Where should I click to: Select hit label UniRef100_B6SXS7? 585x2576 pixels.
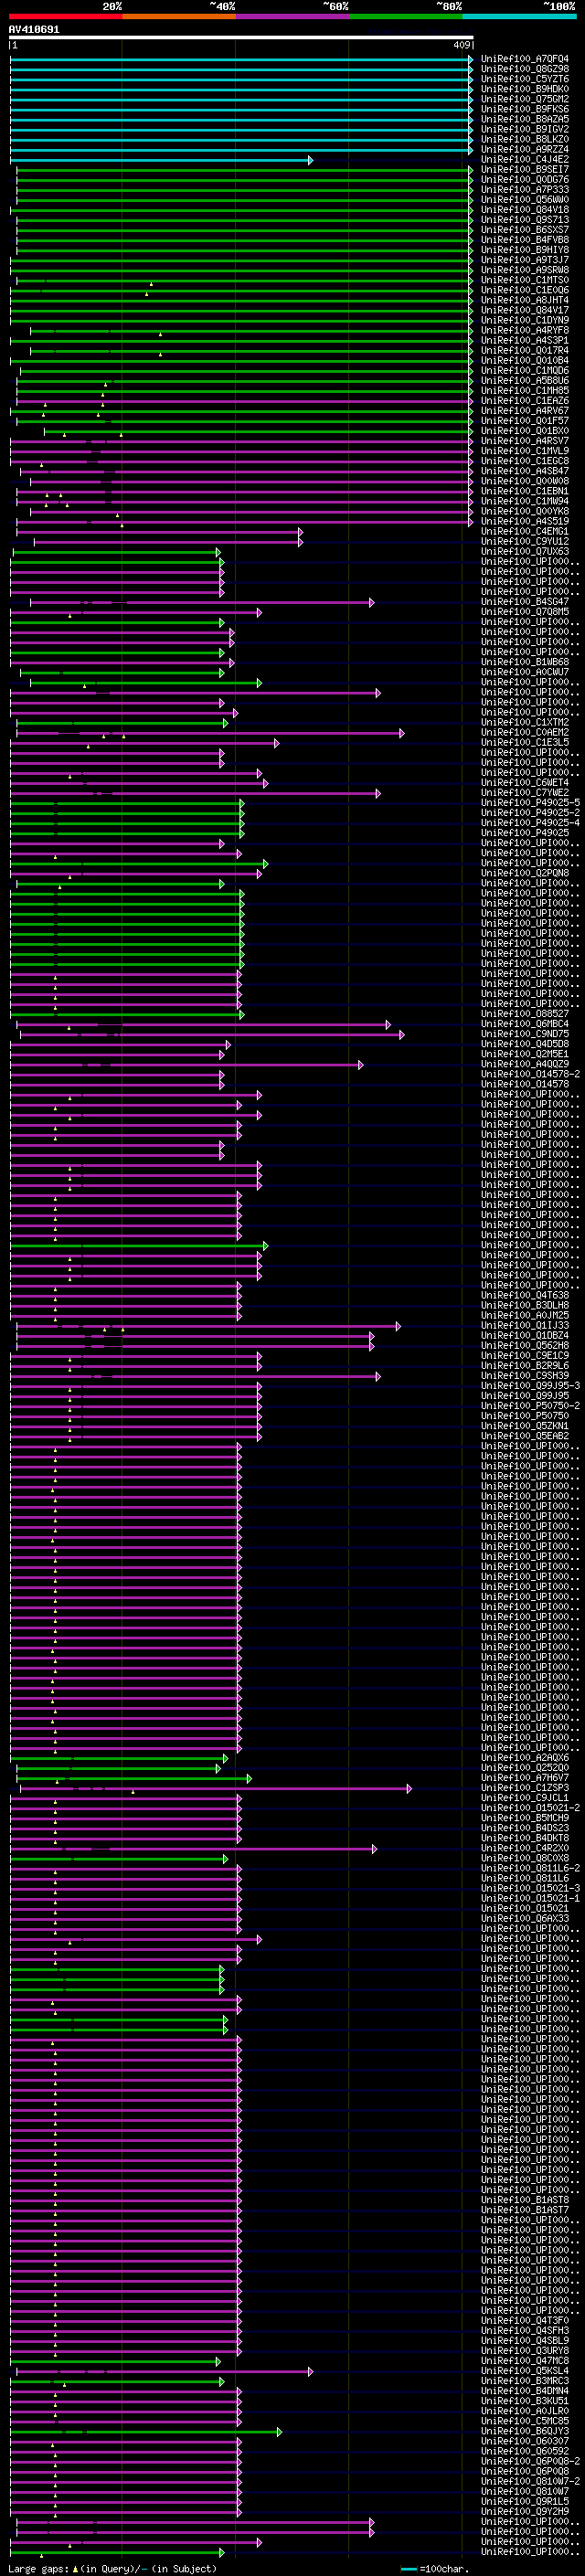click(525, 230)
